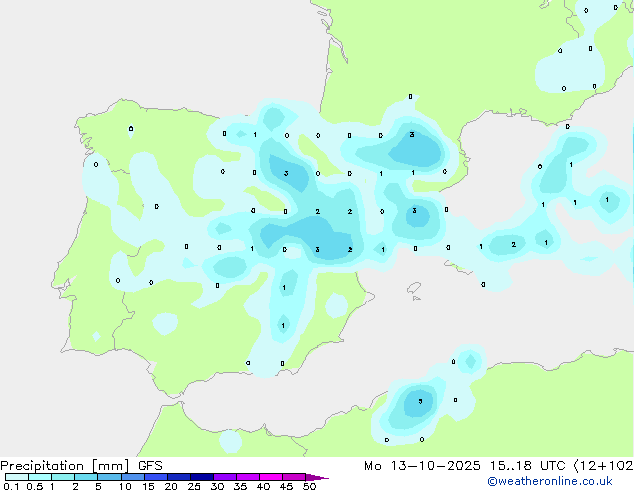Click the legend swatch between 30 and 35
The height and width of the screenshot is (490, 634).
(225, 477)
